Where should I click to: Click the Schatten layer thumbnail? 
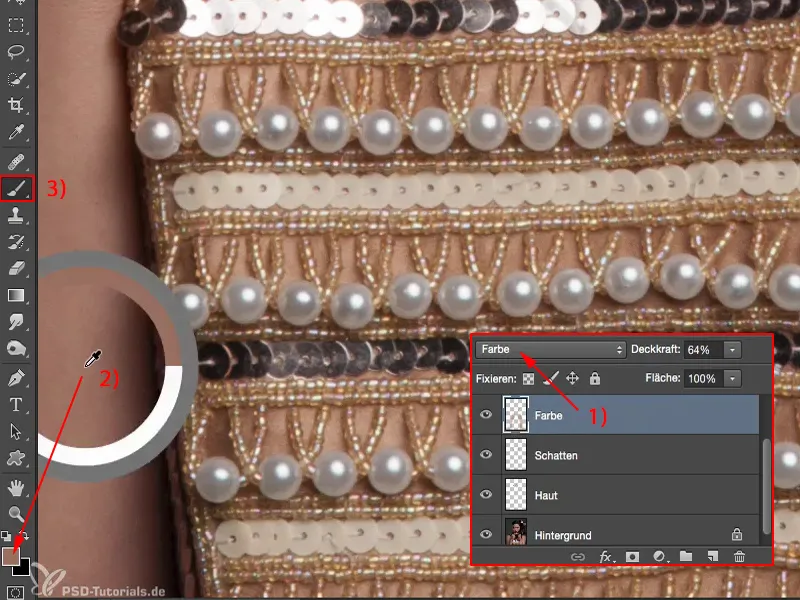515,455
